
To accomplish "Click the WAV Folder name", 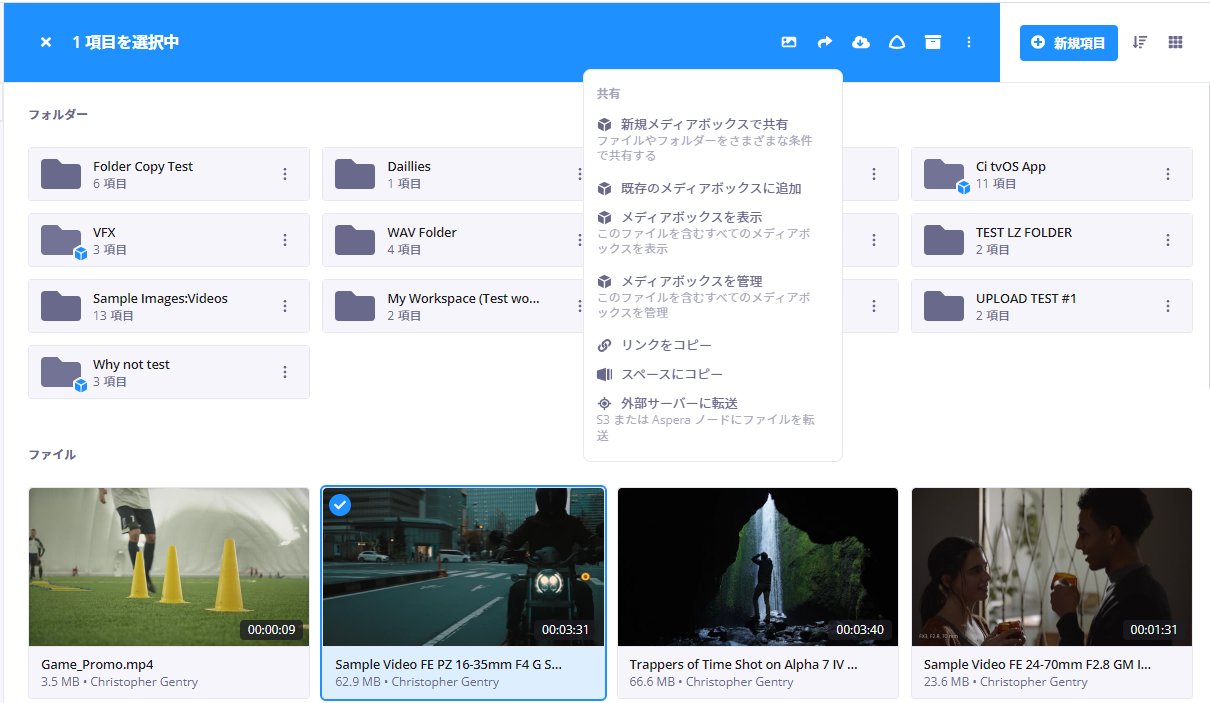I will pos(422,233).
